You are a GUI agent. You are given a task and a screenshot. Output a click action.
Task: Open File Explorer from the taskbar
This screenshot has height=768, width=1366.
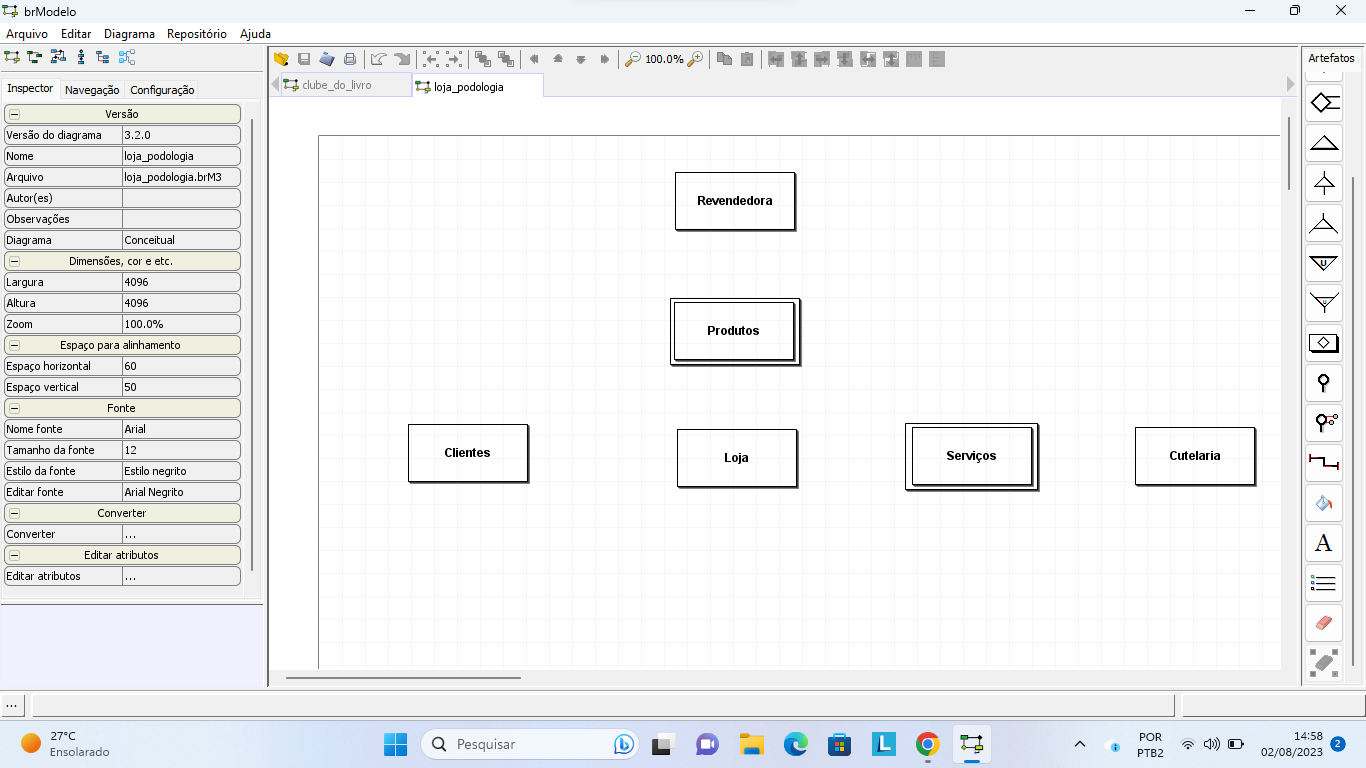tap(751, 744)
